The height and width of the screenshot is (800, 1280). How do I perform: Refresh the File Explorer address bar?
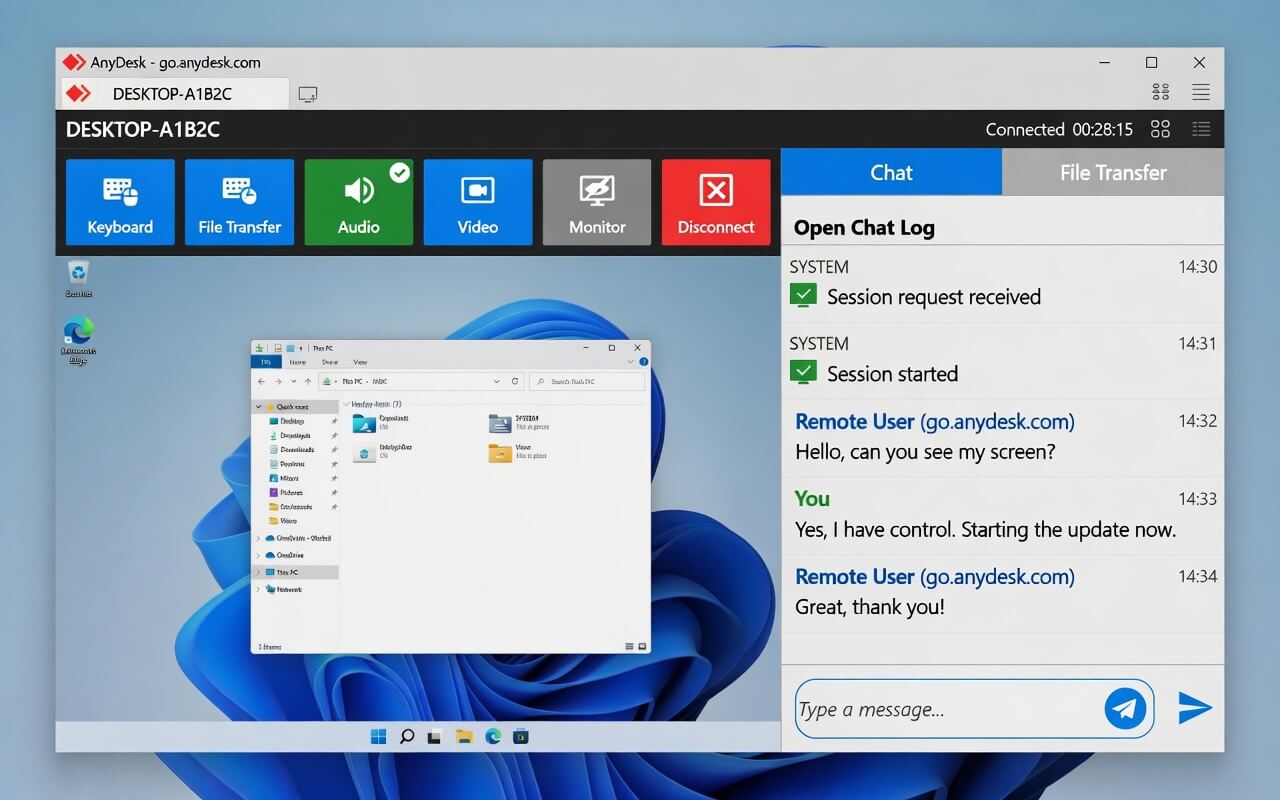515,381
